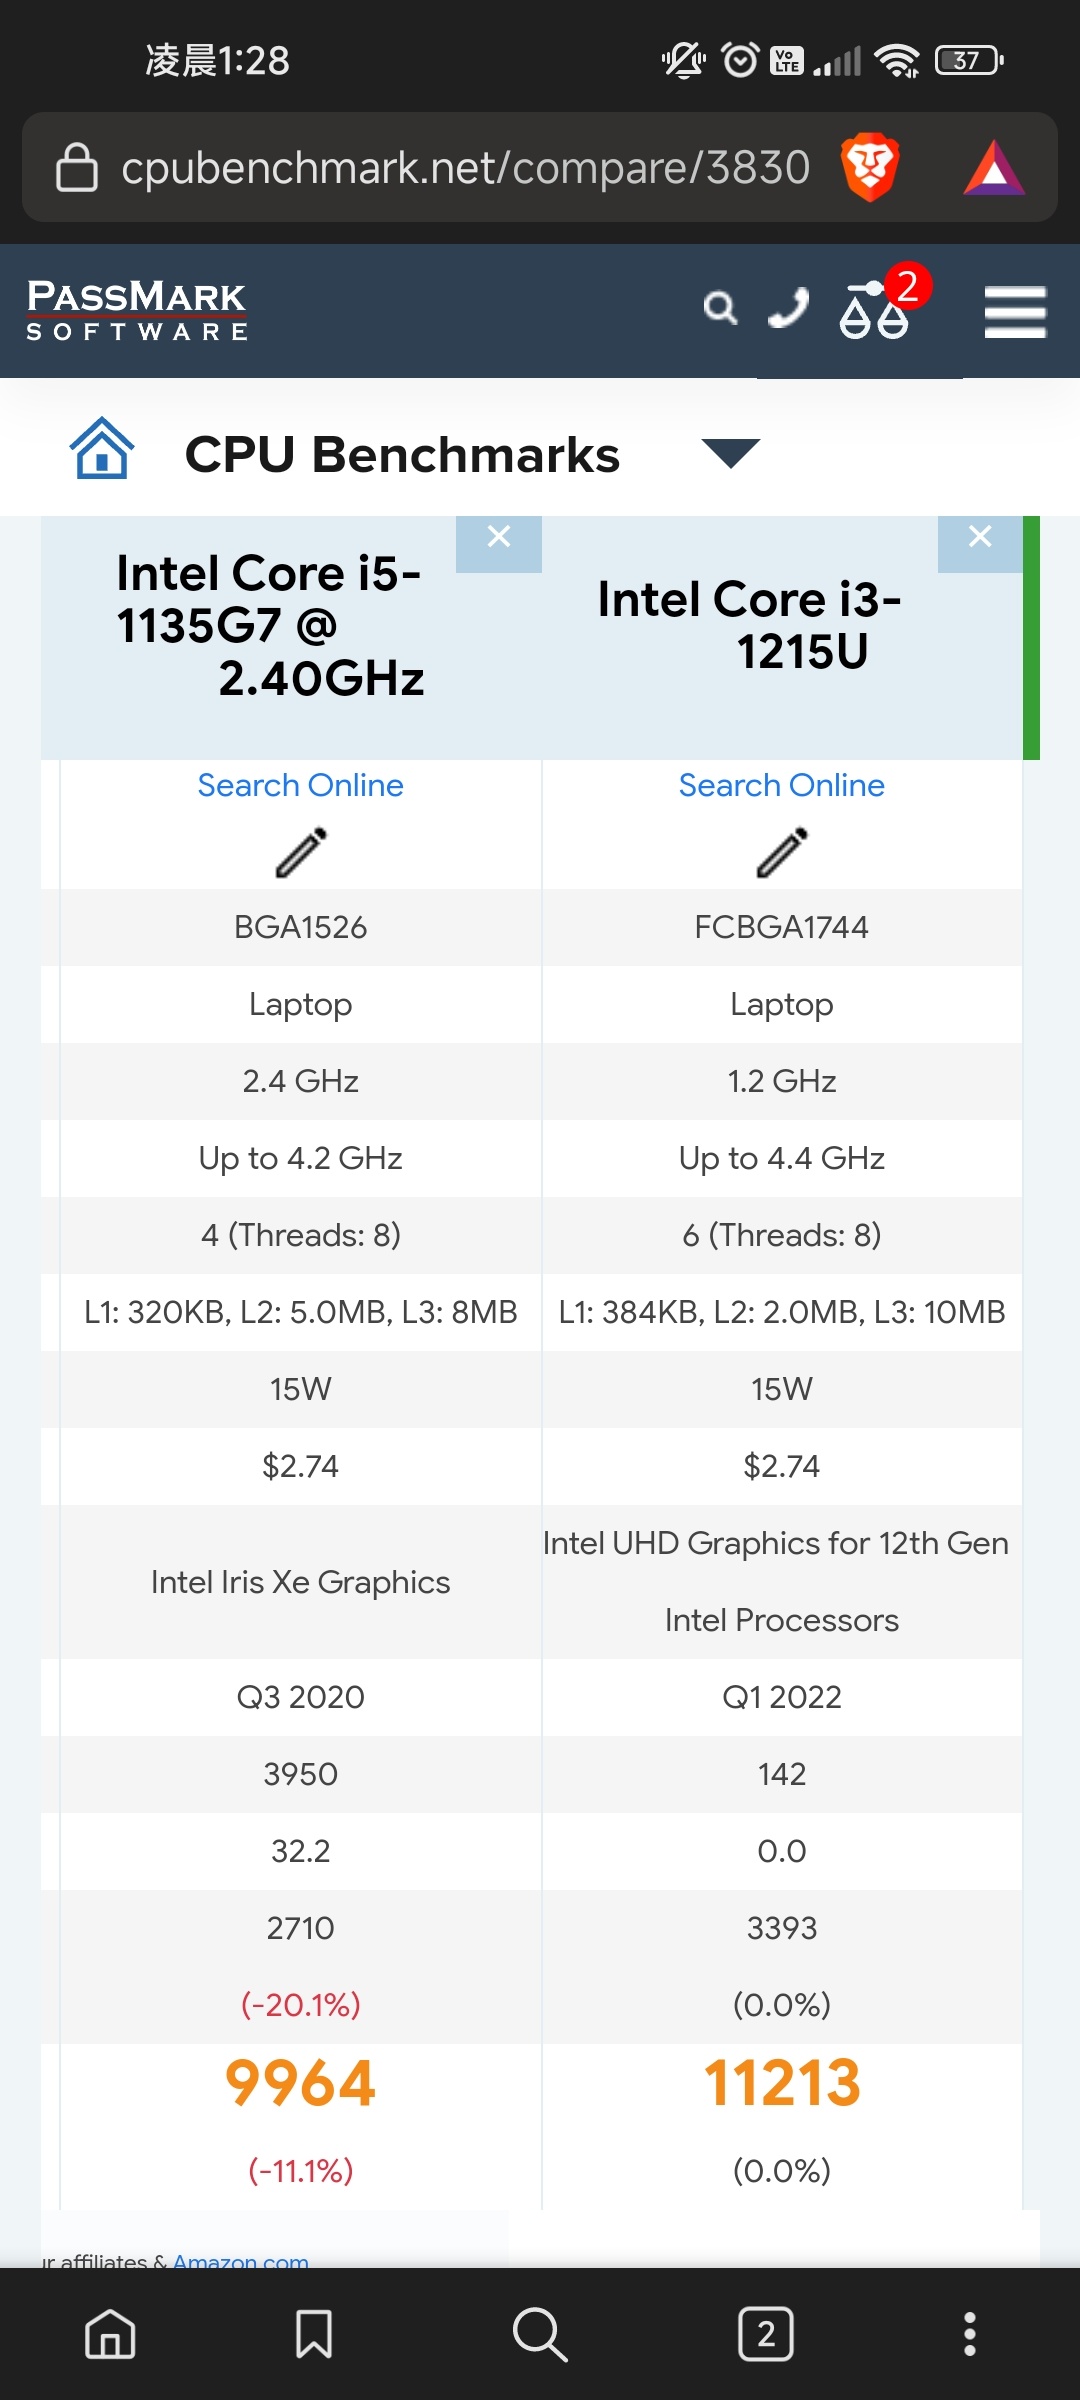Edit i5-1135G7 using the pencil icon
This screenshot has width=1080, height=2400.
301,852
